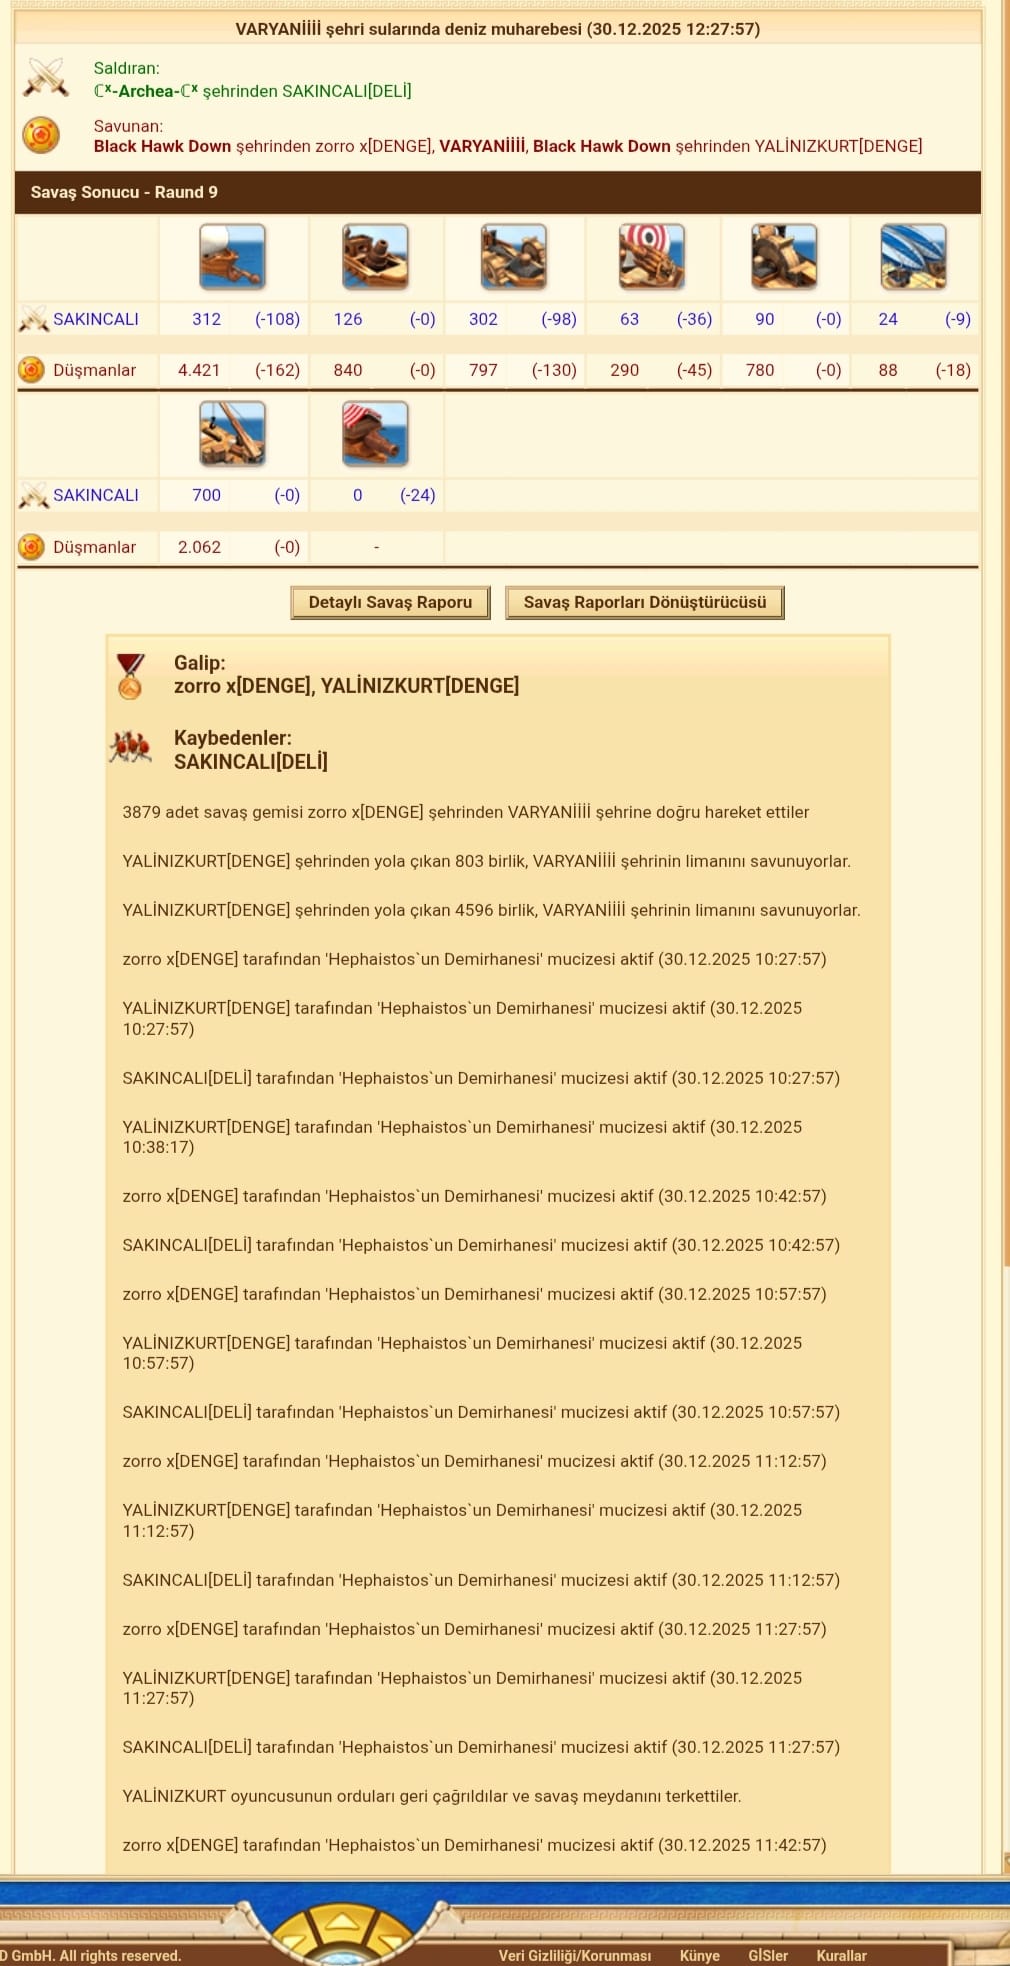Viewport: 1010px width, 1966px height.
Task: Select the red-sail cannon ship icon
Action: click(375, 433)
